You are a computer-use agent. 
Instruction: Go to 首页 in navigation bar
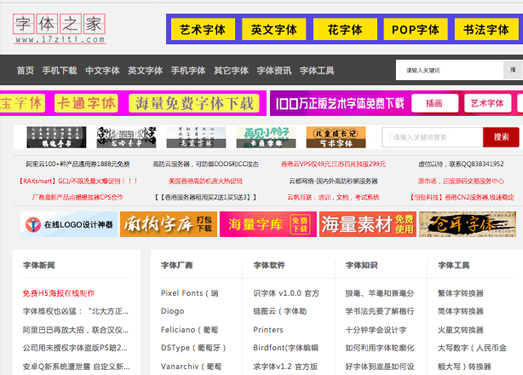25,70
